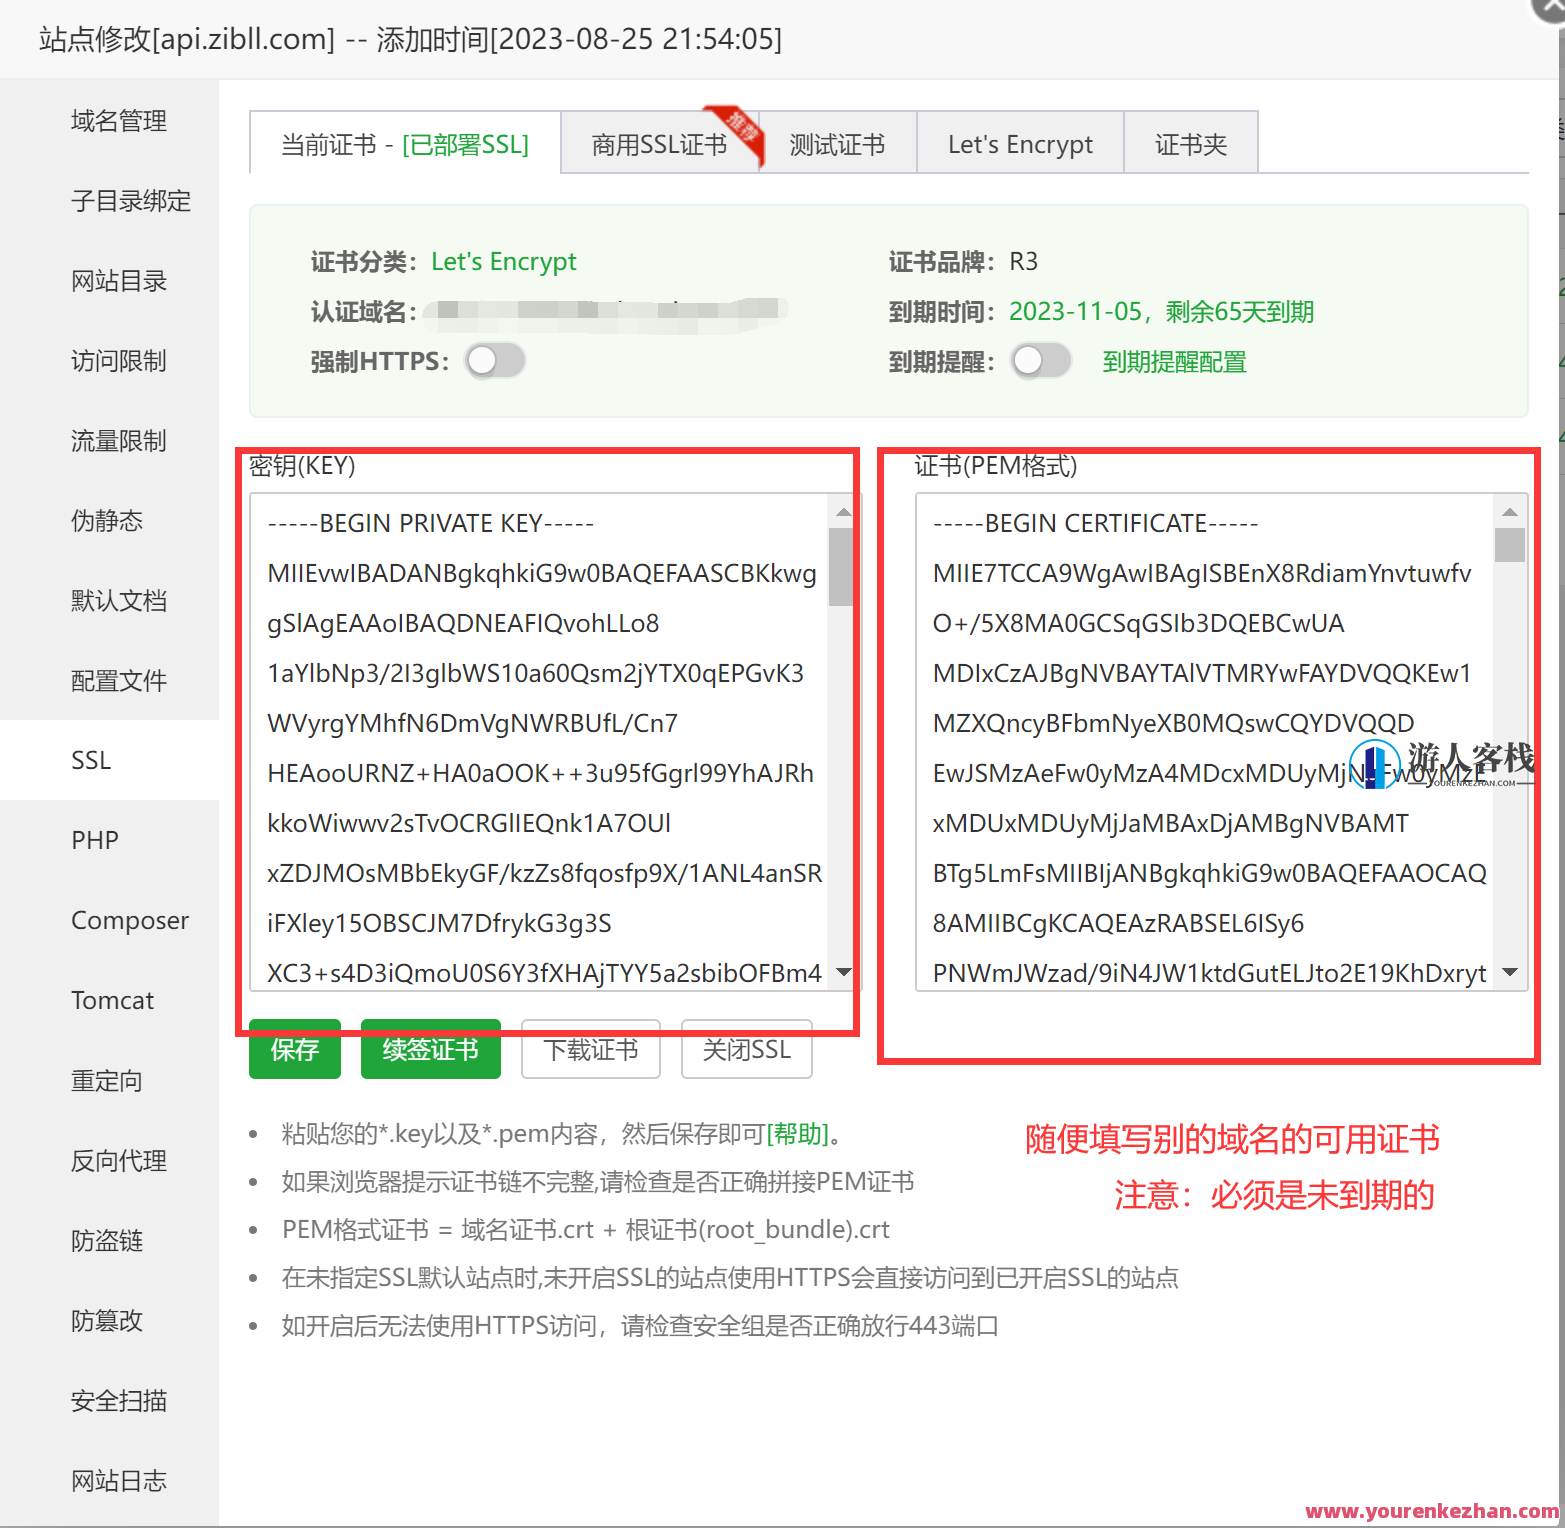Image resolution: width=1565 pixels, height=1528 pixels.
Task: Open the 访问限制 section
Action: (118, 361)
